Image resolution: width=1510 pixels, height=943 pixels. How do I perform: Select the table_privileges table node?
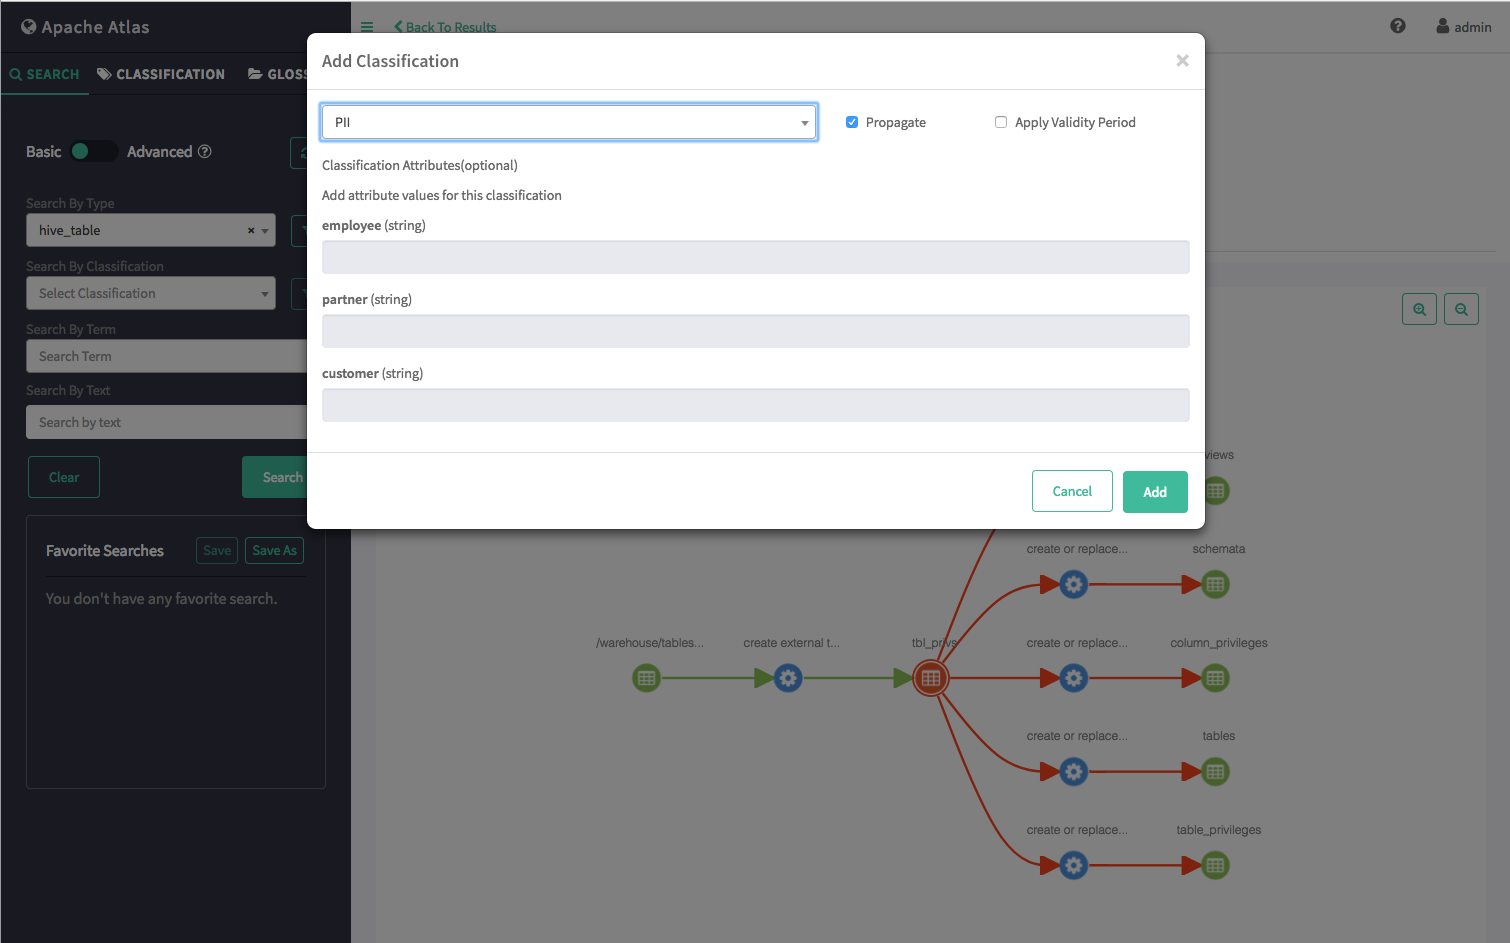tap(1215, 865)
